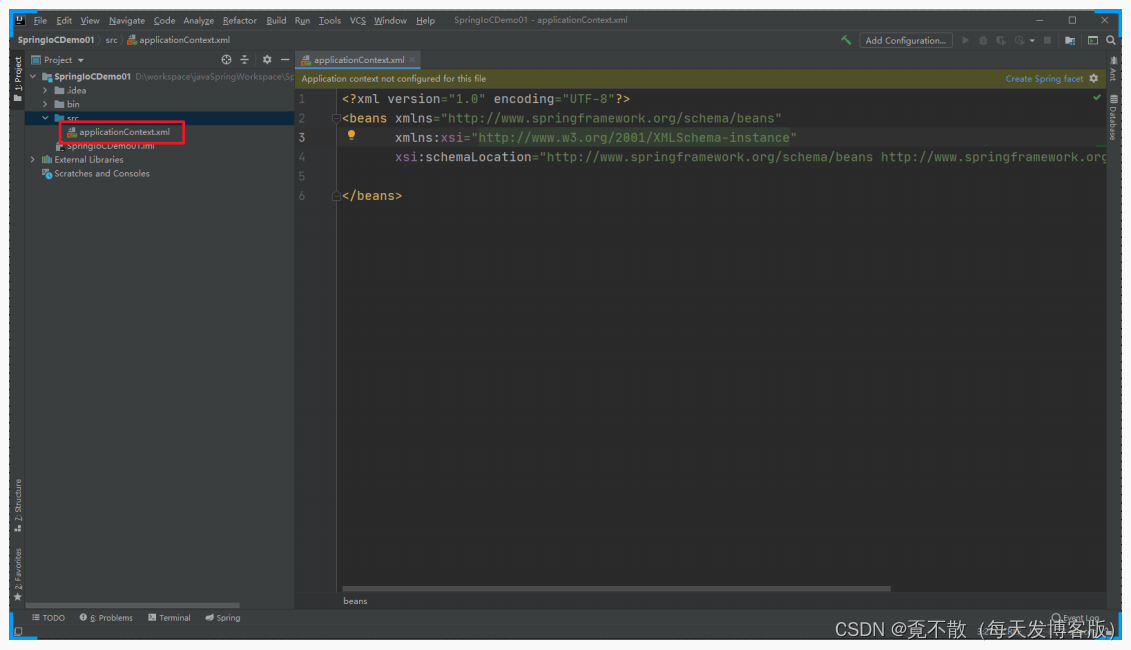The width and height of the screenshot is (1131, 650).
Task: Toggle the Database tool window on right sidebar
Action: tap(1115, 117)
